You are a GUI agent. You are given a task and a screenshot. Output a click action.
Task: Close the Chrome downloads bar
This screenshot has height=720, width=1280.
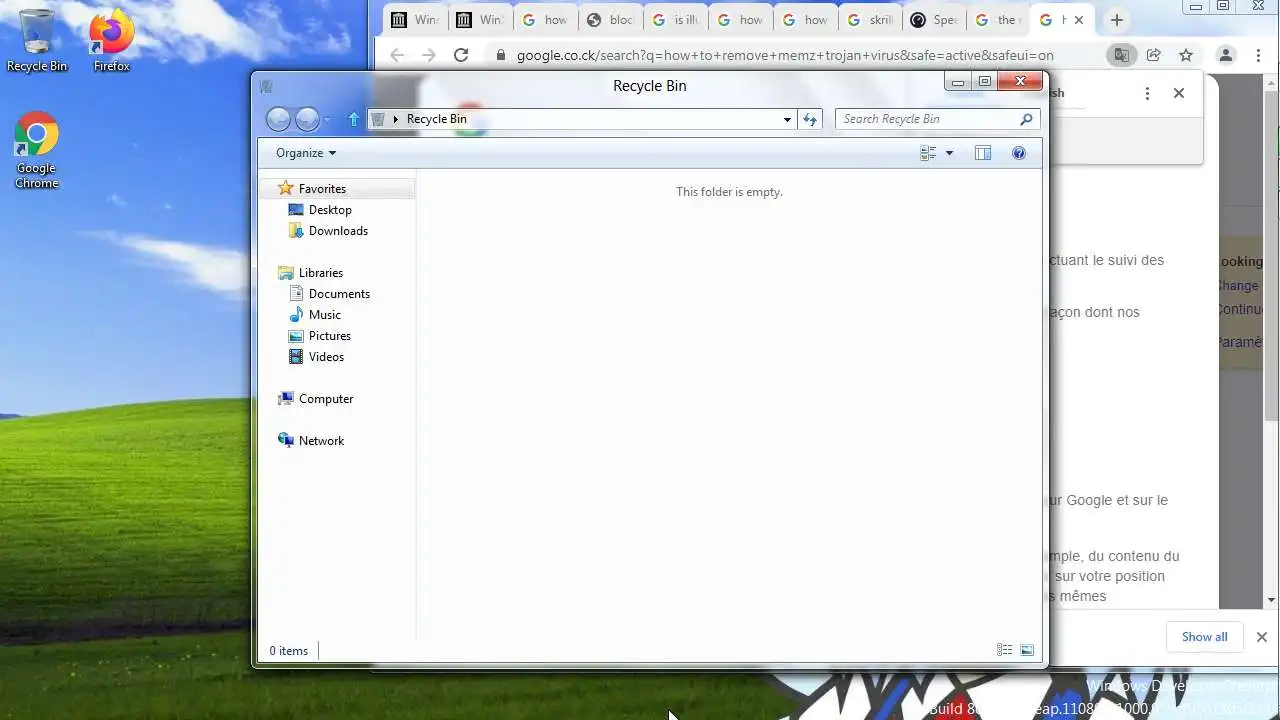pyautogui.click(x=1262, y=637)
